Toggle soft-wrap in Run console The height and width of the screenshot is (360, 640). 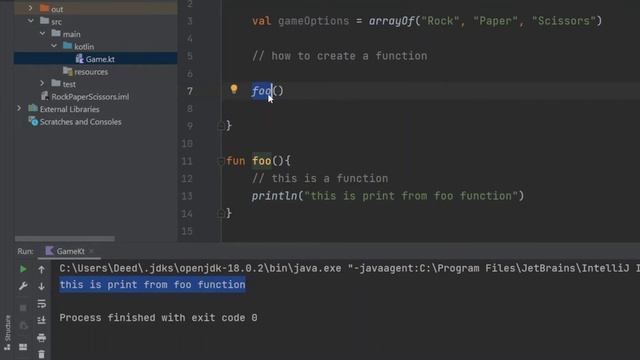[x=41, y=304]
